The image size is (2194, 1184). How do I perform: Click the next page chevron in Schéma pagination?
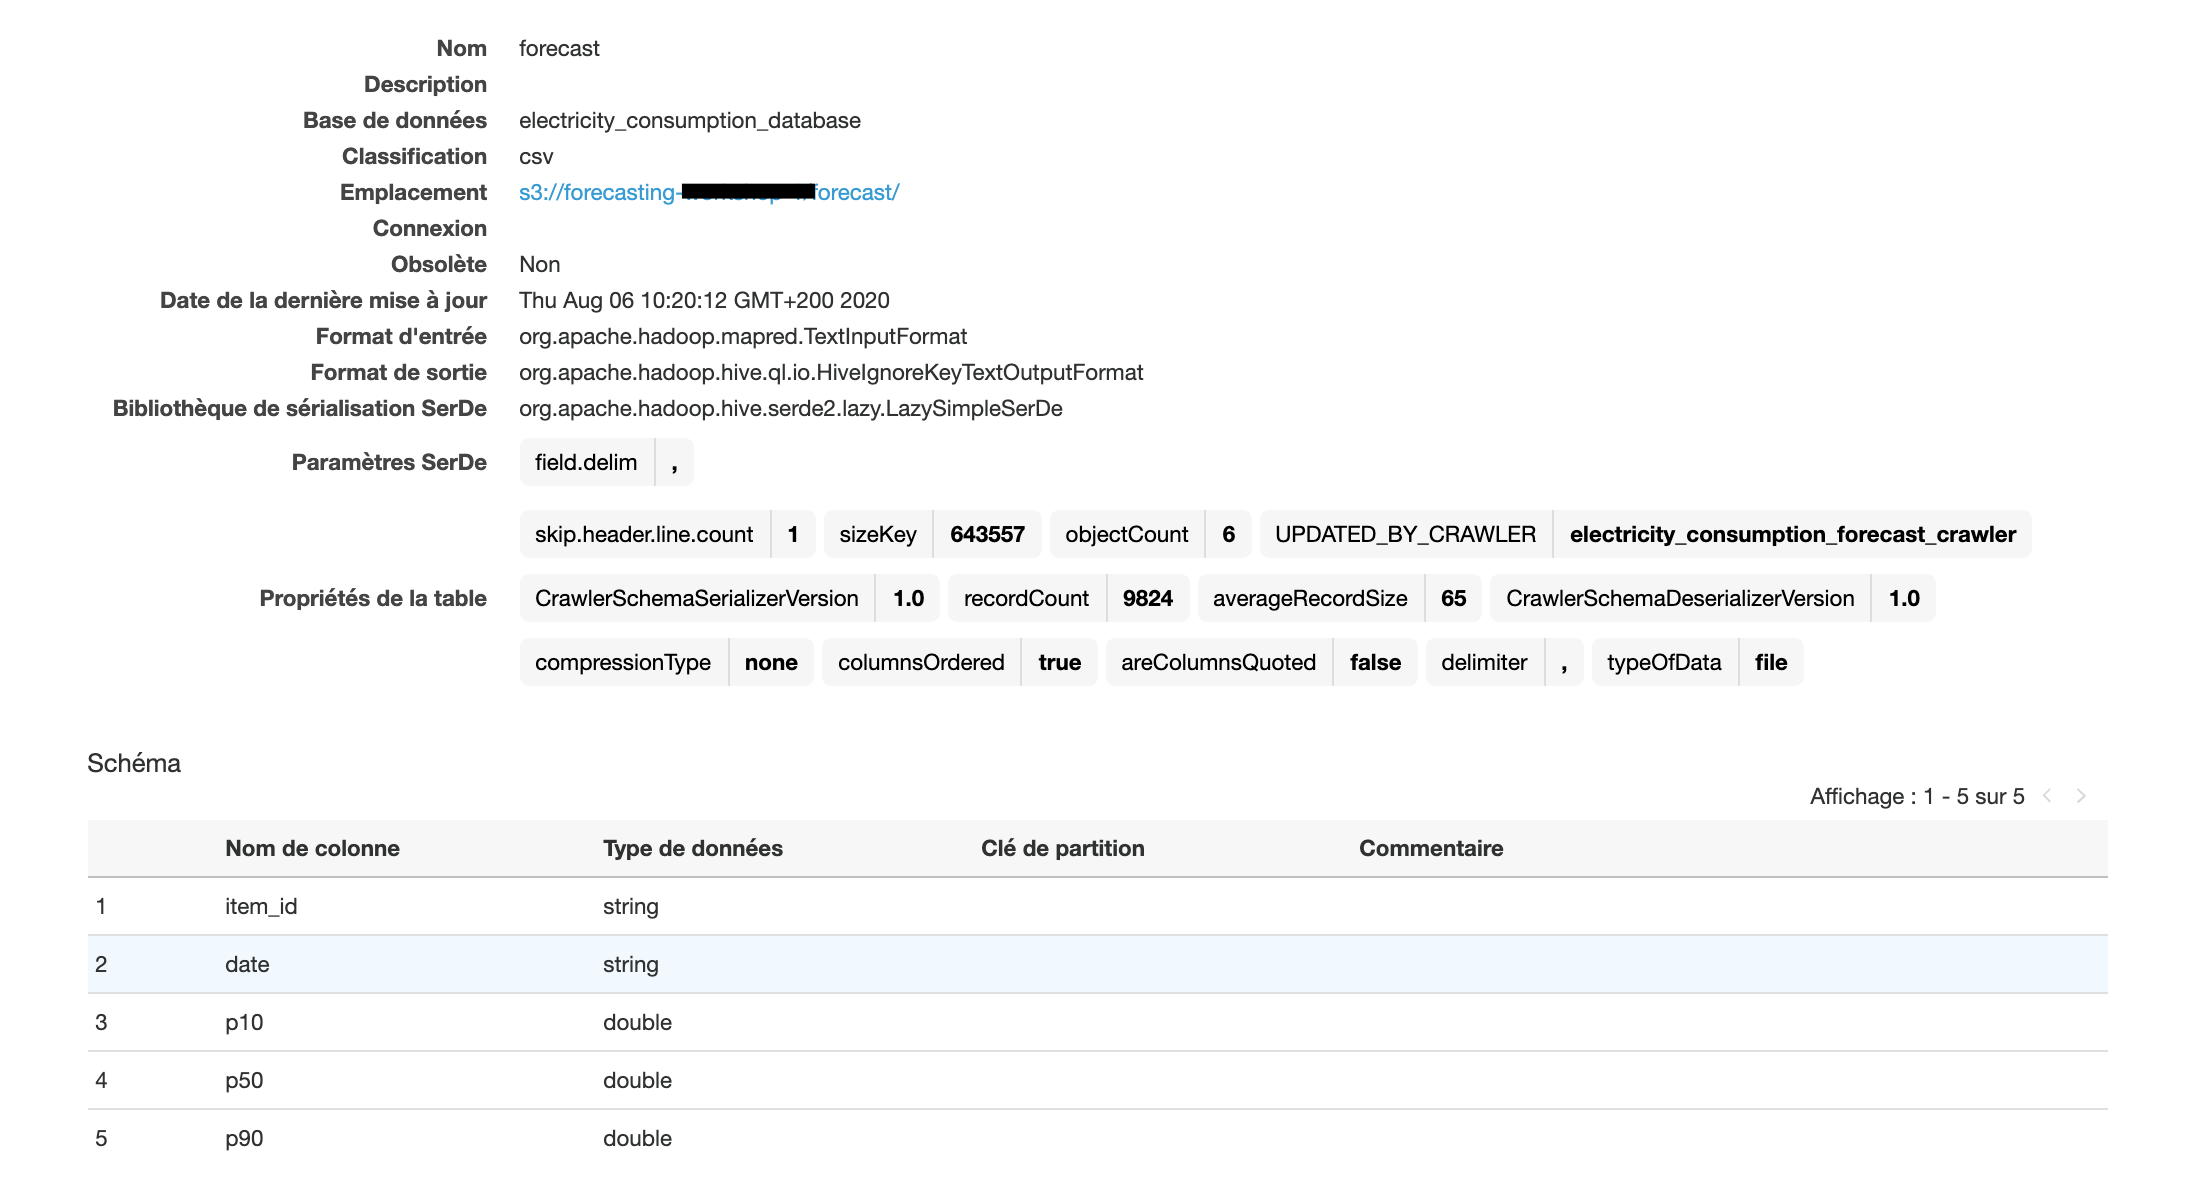point(2081,796)
